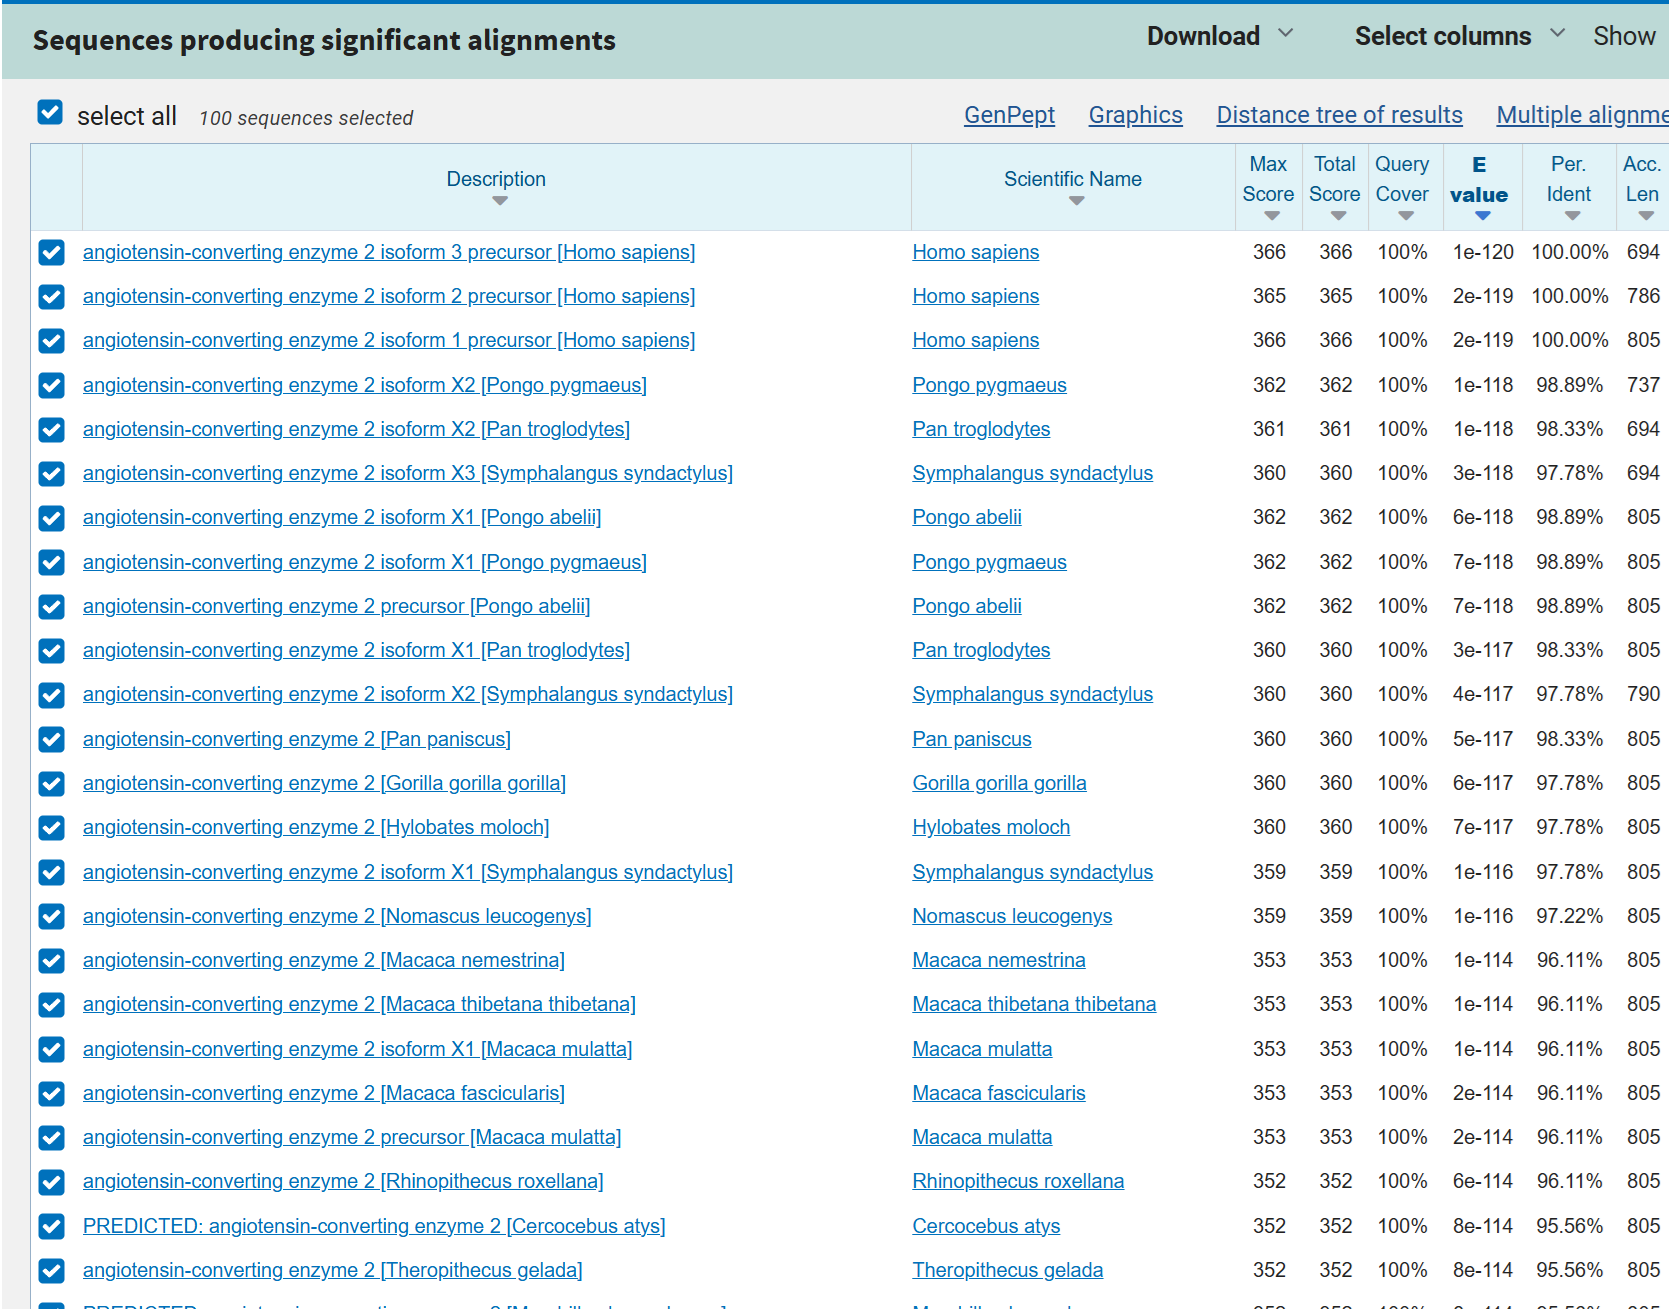This screenshot has height=1309, width=1669.
Task: Click the E value column header
Action: (1478, 180)
